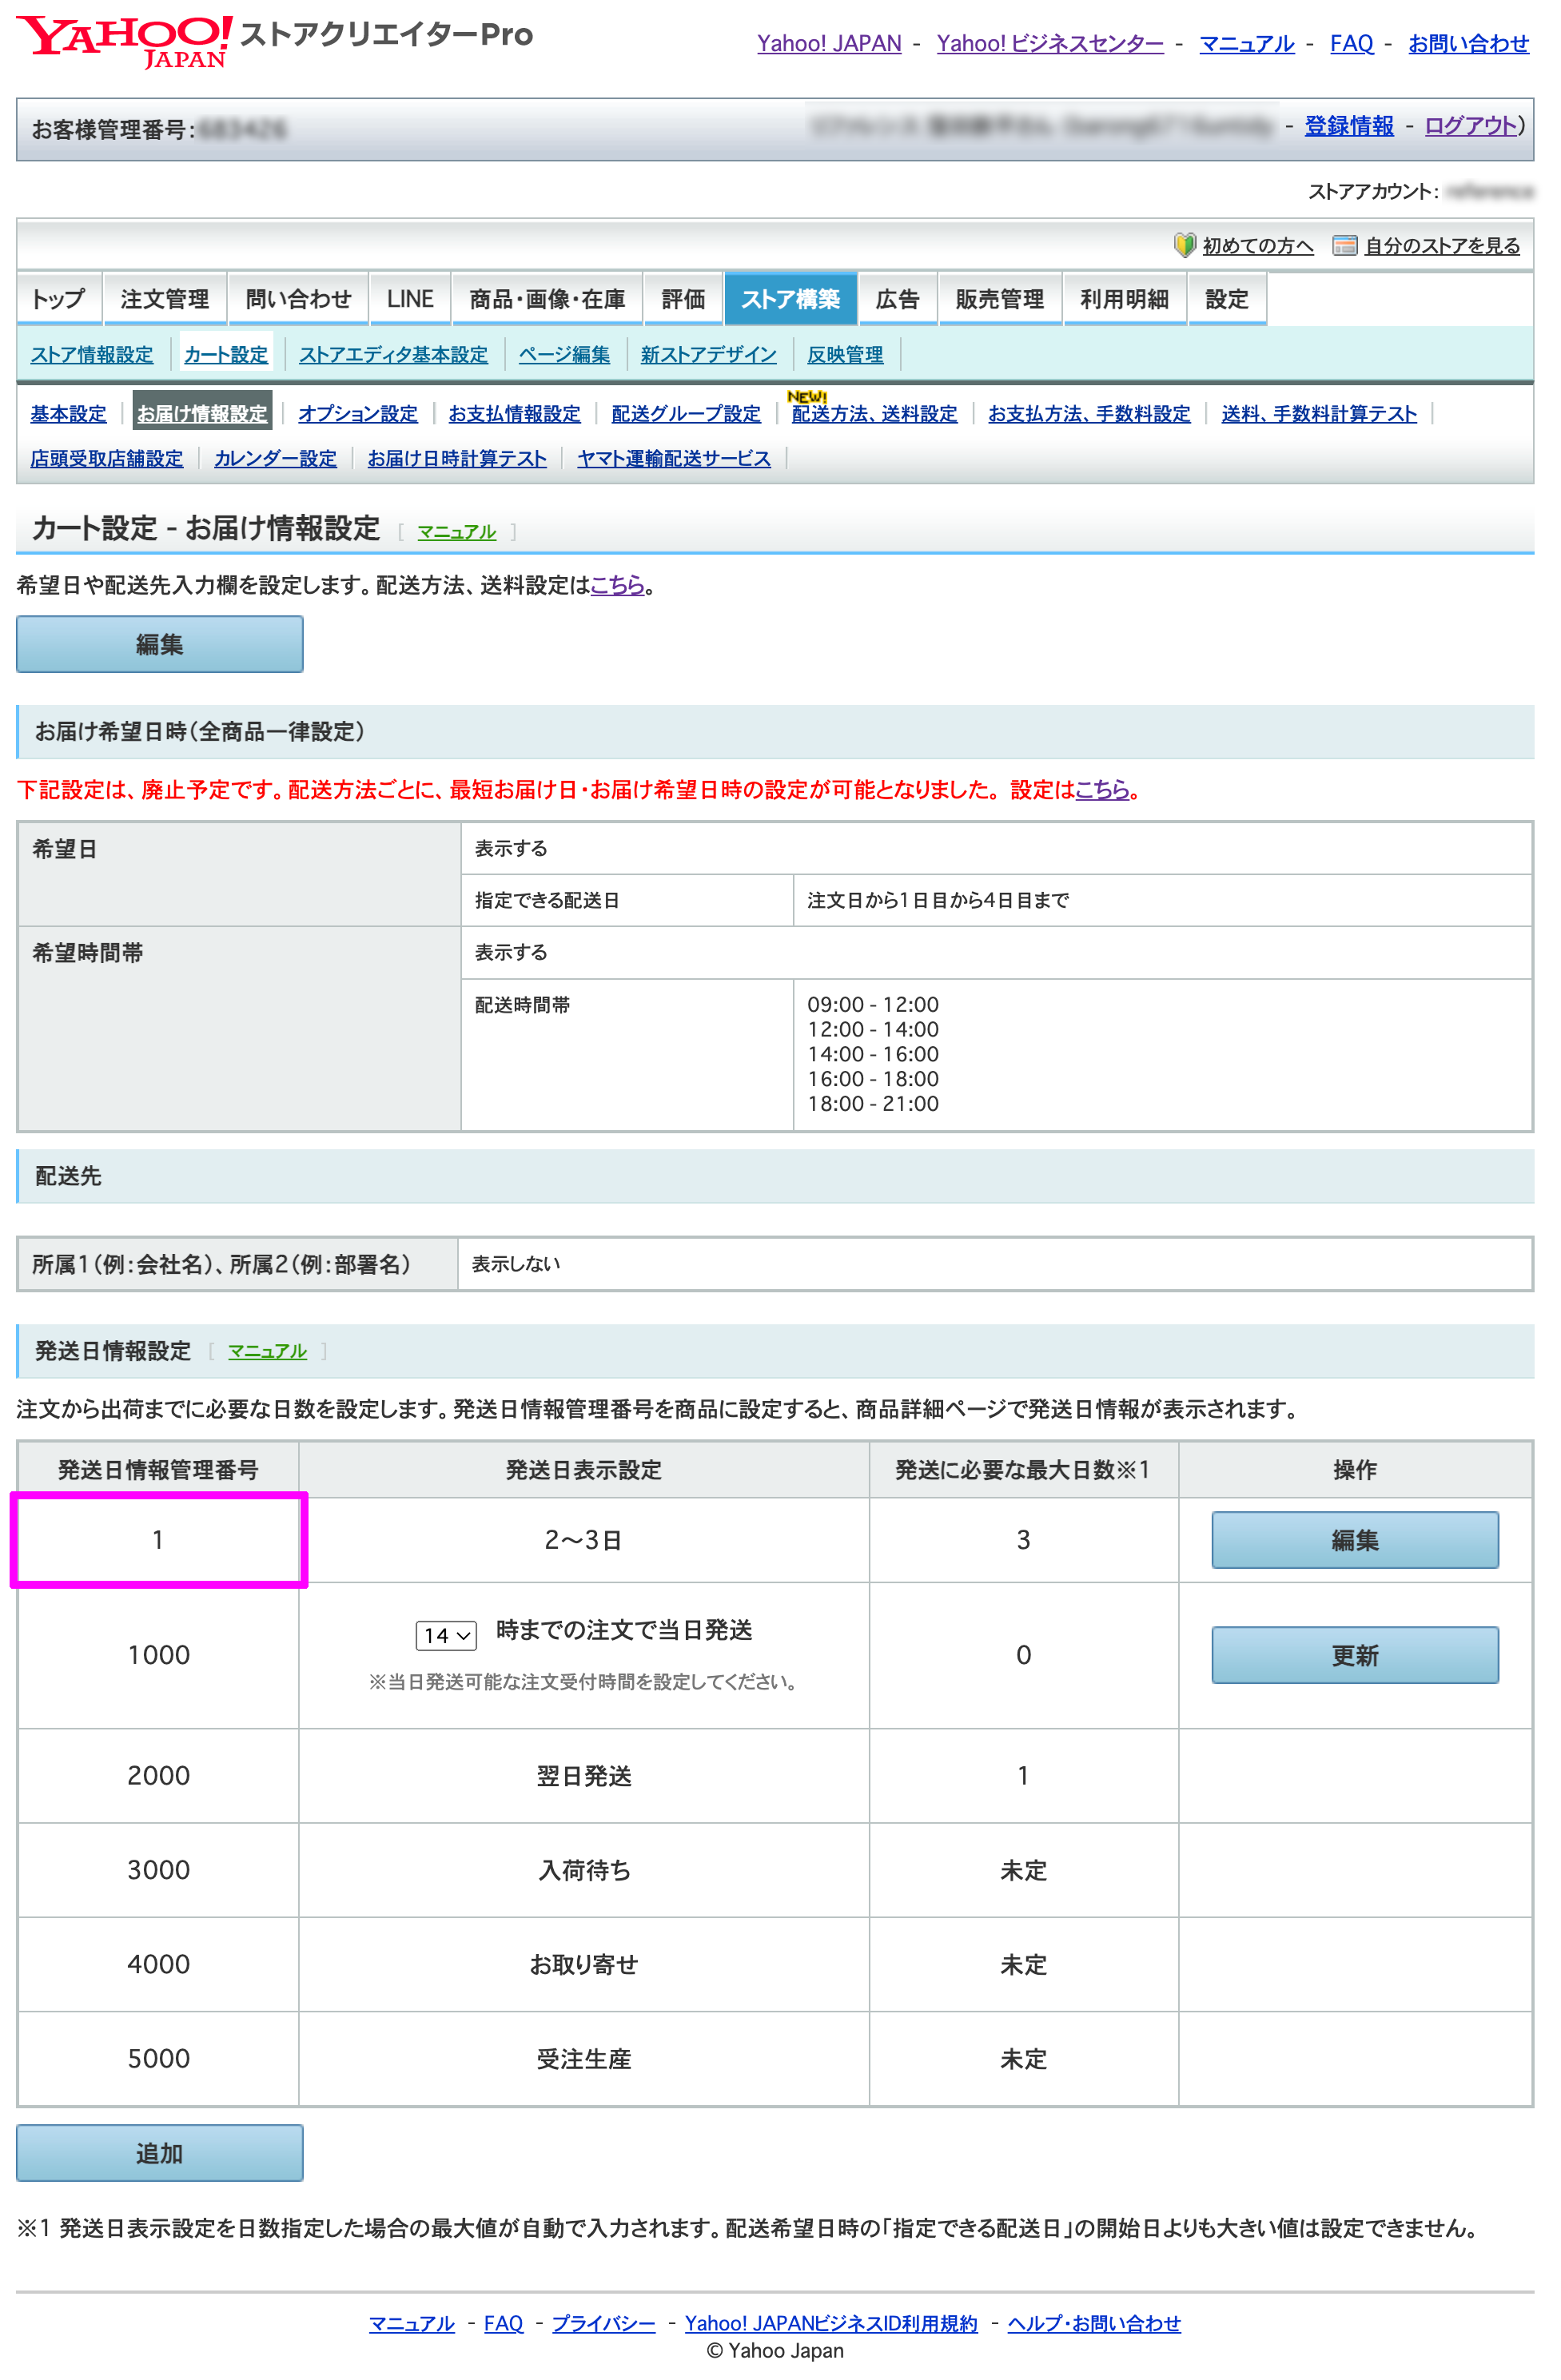Click the store window icon beside 自分のストアを見る
The image size is (1561, 2380).
[x=1345, y=245]
